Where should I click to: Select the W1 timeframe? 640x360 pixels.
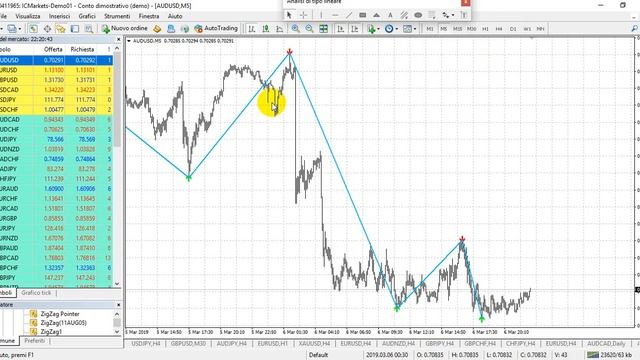[x=527, y=29]
